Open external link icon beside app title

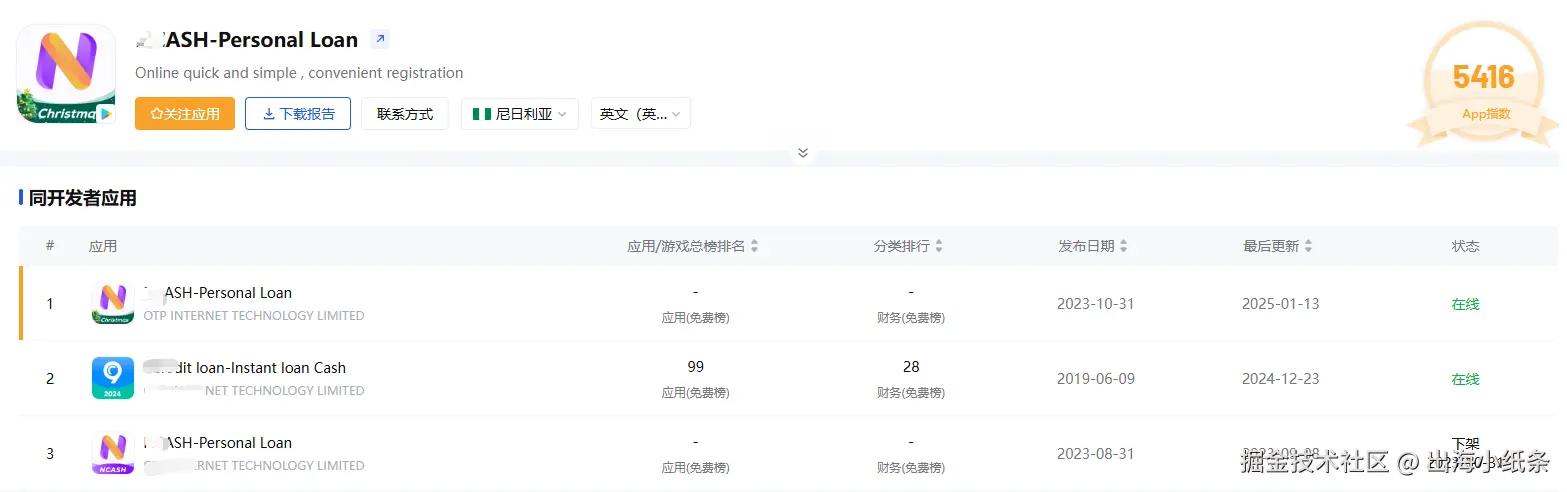pyautogui.click(x=379, y=40)
